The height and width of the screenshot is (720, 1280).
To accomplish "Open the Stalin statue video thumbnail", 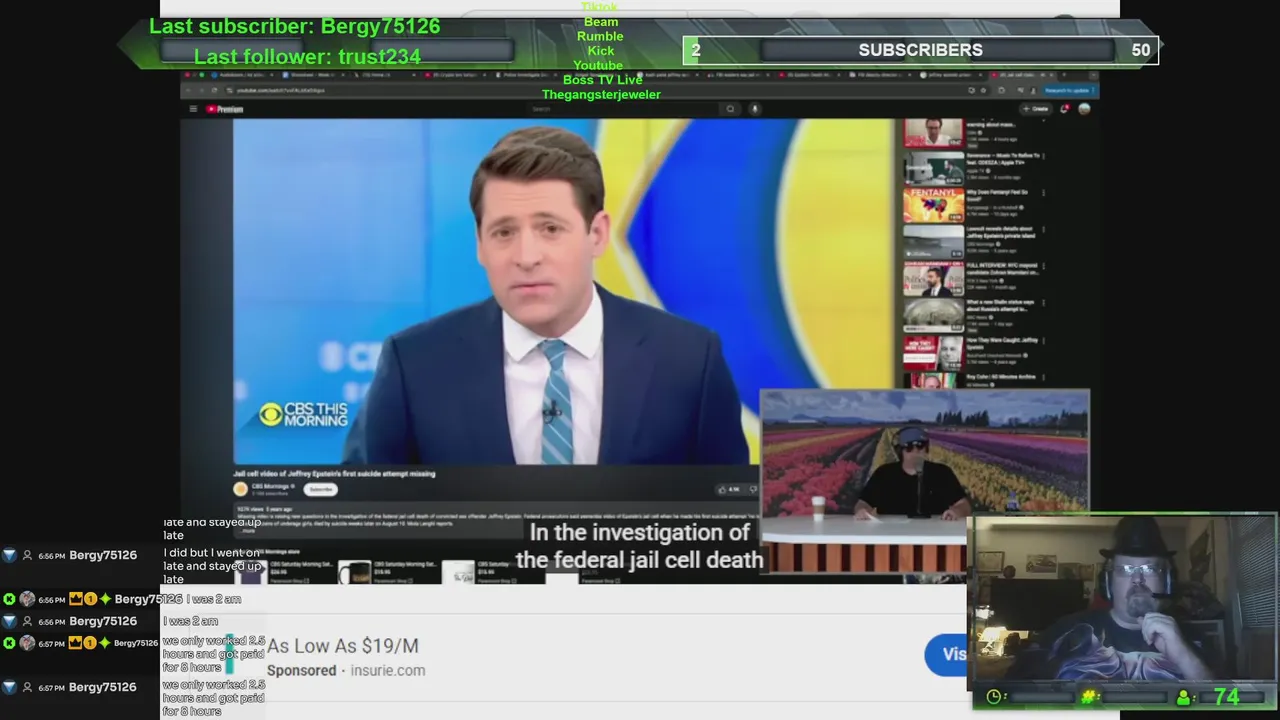I will click(934, 315).
